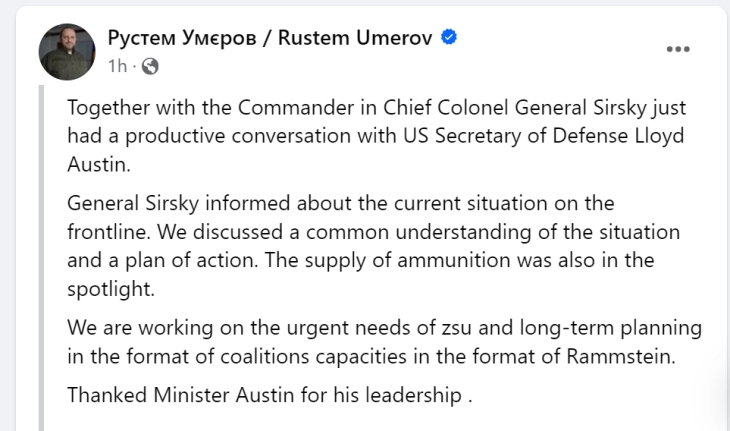Open the three-dot post options menu
The width and height of the screenshot is (730, 431).
(681, 50)
